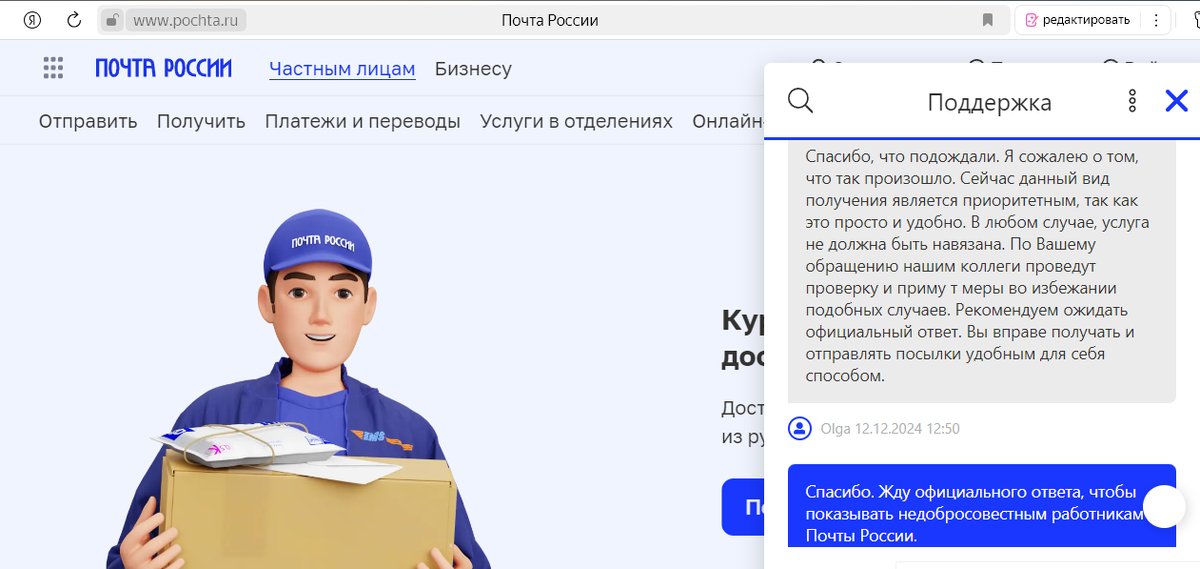Image resolution: width=1200 pixels, height=569 pixels.
Task: Bookmark the page using the bookmark icon
Action: [988, 20]
